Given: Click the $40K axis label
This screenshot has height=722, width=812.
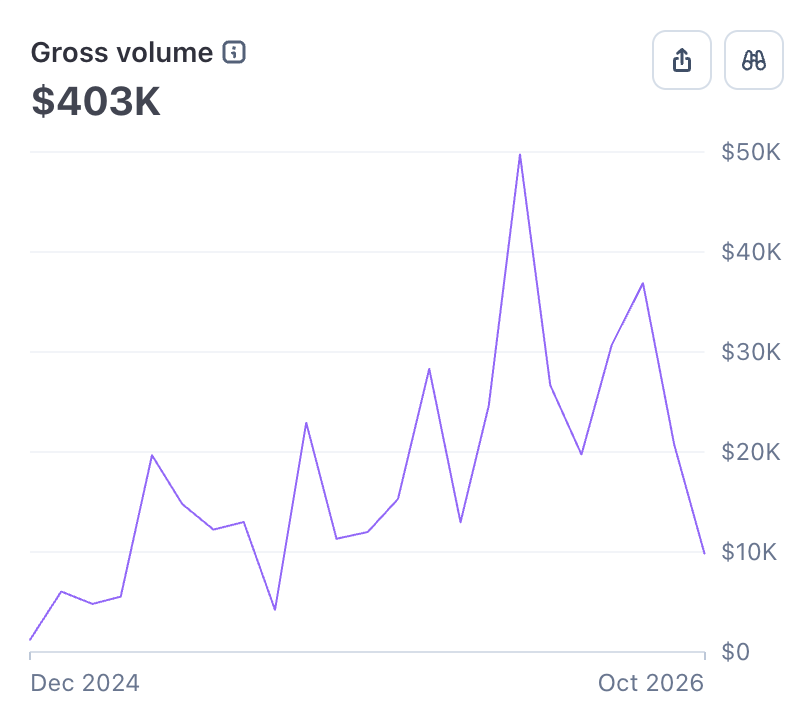Looking at the screenshot, I should click(751, 252).
